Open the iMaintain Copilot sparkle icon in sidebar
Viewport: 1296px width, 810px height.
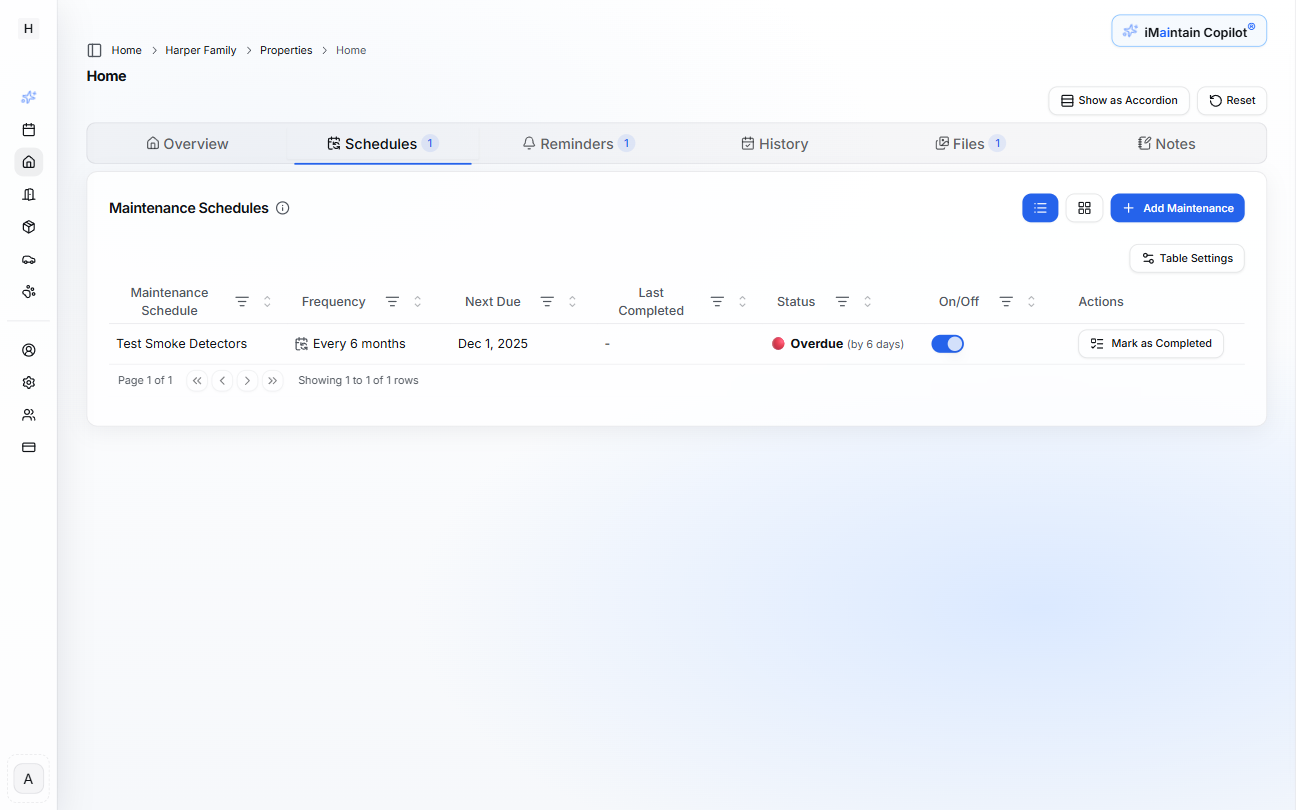coord(28,97)
